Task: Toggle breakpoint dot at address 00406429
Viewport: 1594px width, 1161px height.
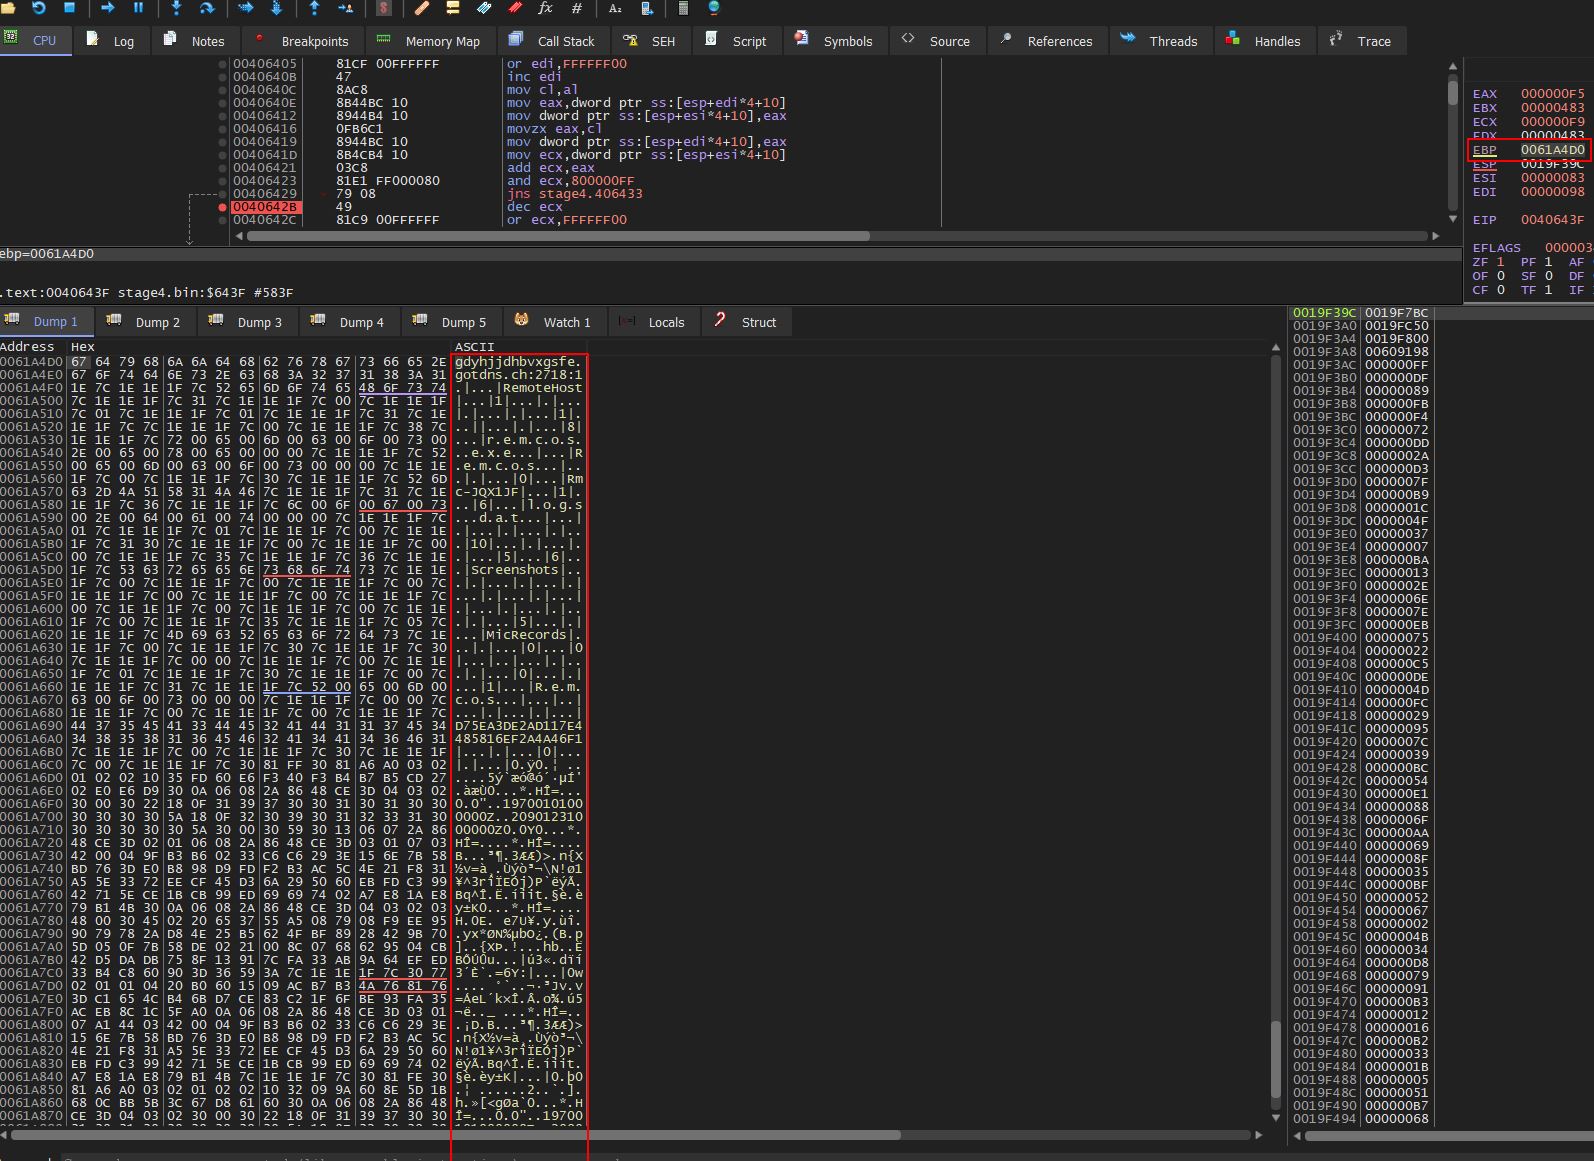Action: [223, 194]
